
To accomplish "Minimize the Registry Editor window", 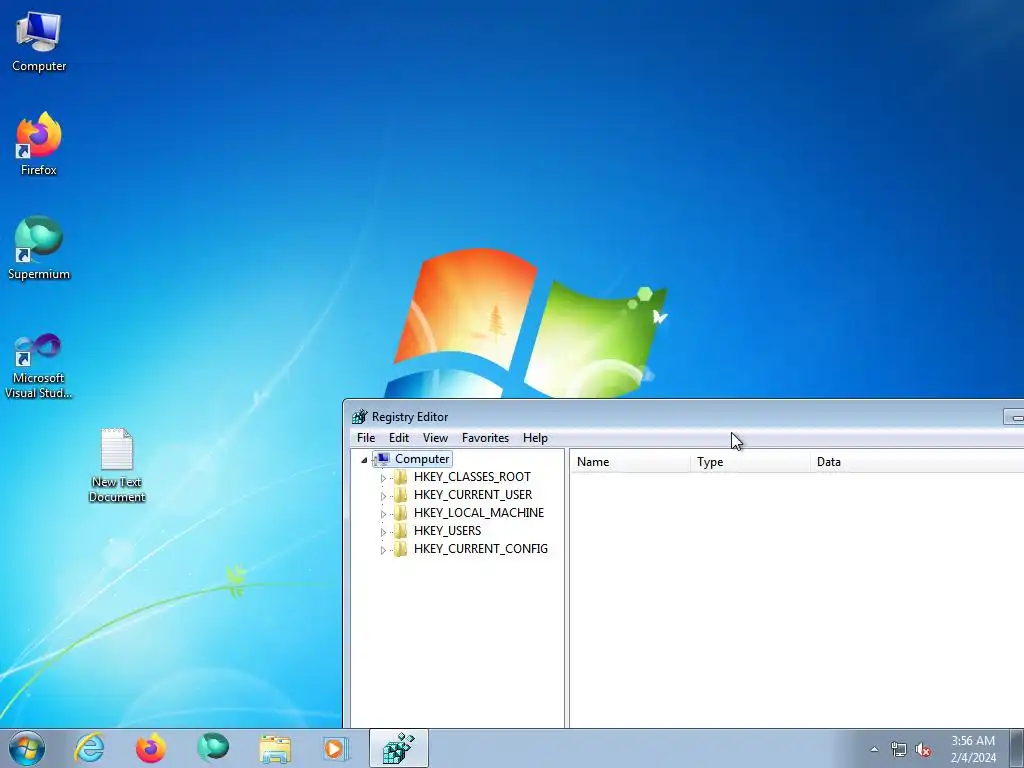I will click(x=1015, y=417).
